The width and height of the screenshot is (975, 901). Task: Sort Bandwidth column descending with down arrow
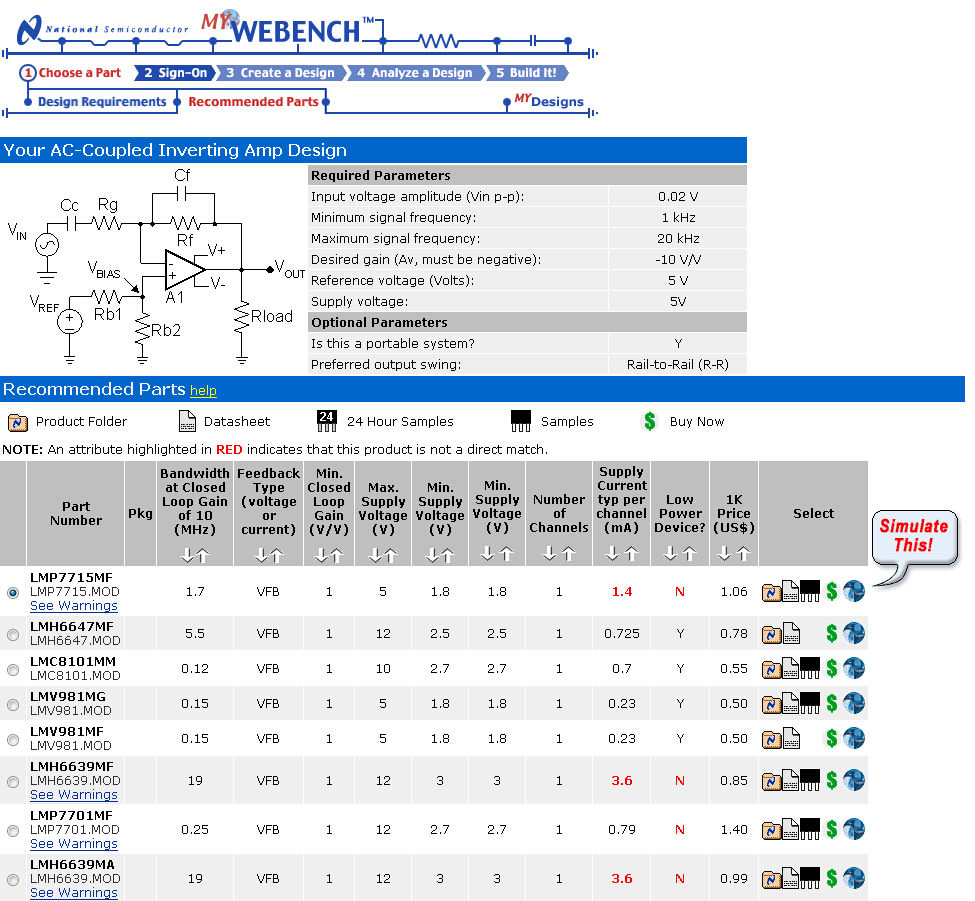187,555
